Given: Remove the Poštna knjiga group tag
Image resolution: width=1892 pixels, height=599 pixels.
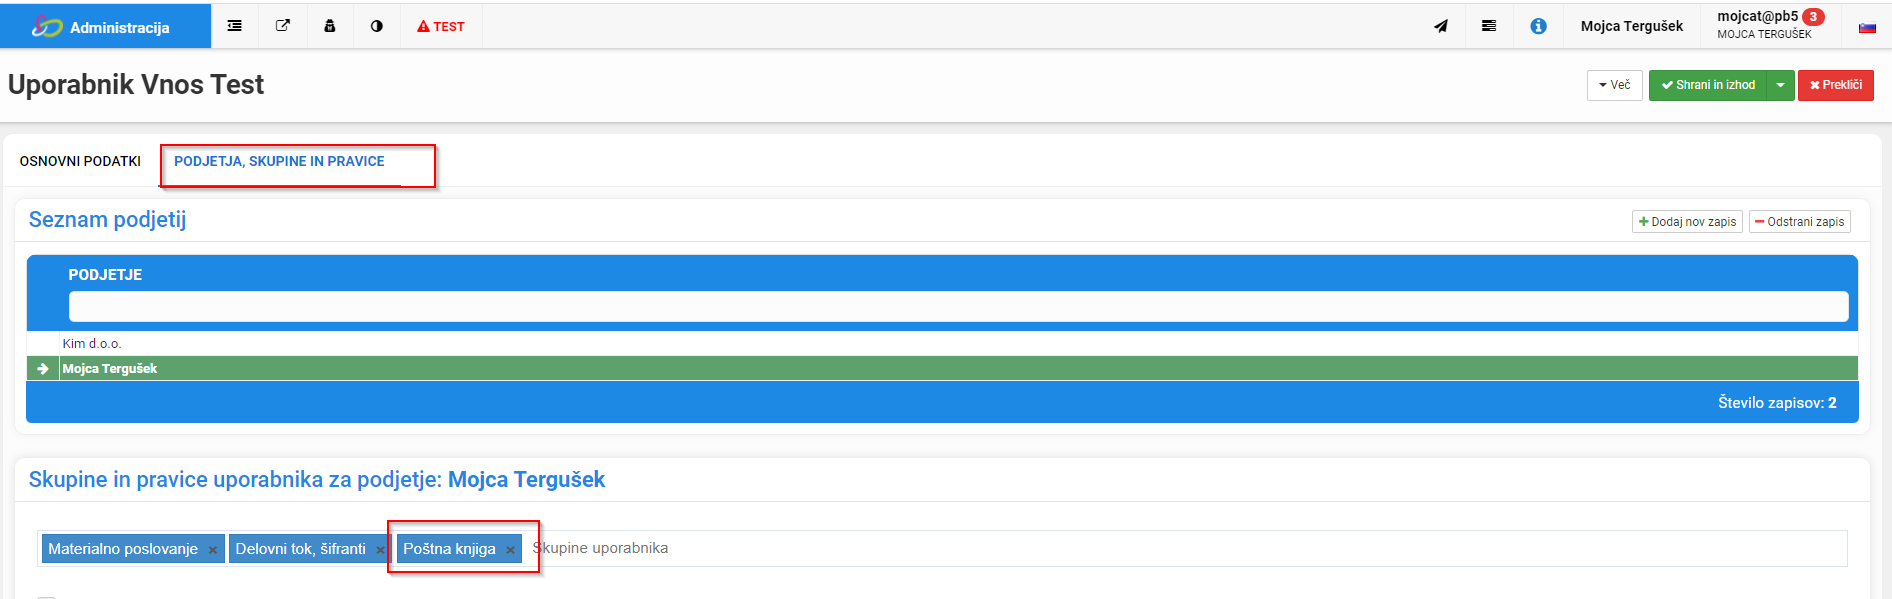Looking at the screenshot, I should (x=510, y=550).
